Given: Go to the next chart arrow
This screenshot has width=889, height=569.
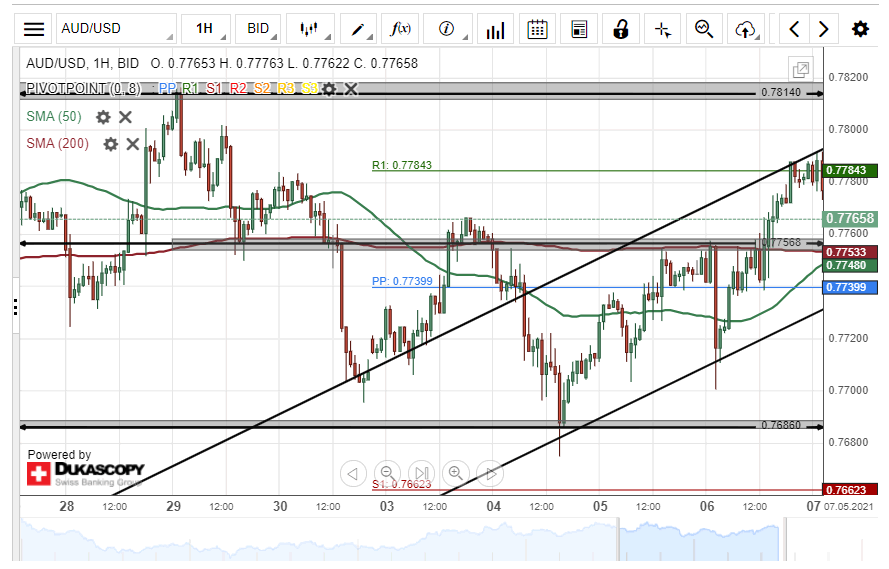Looking at the screenshot, I should pos(823,29).
